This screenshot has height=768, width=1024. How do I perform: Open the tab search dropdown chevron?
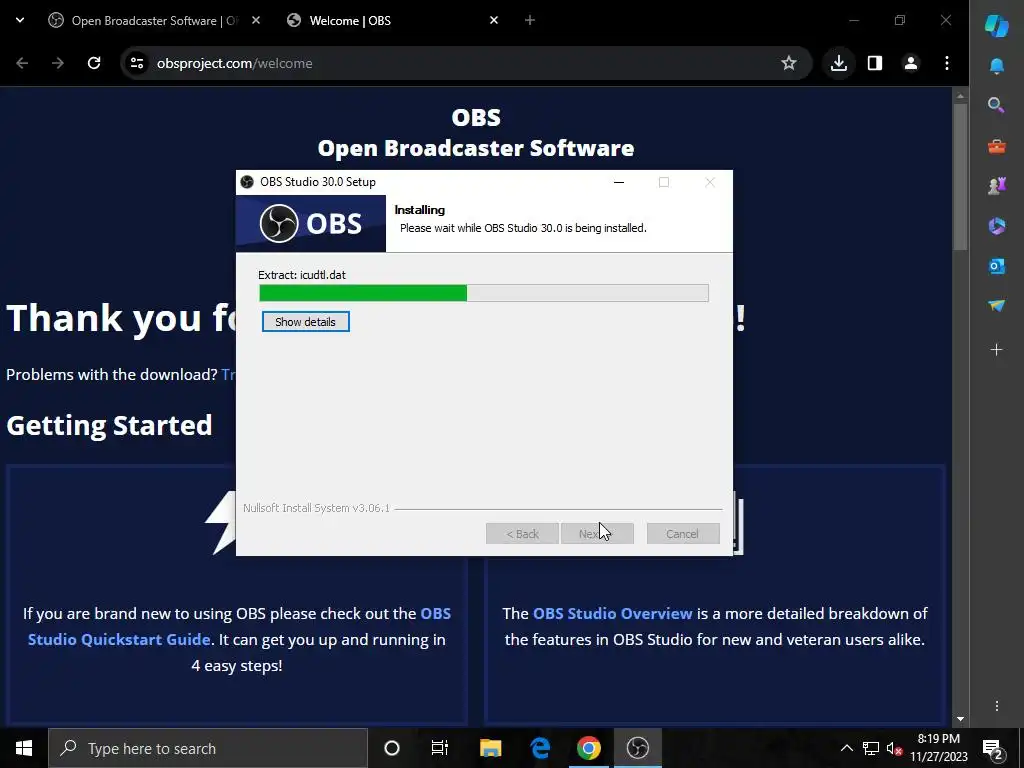[x=20, y=20]
